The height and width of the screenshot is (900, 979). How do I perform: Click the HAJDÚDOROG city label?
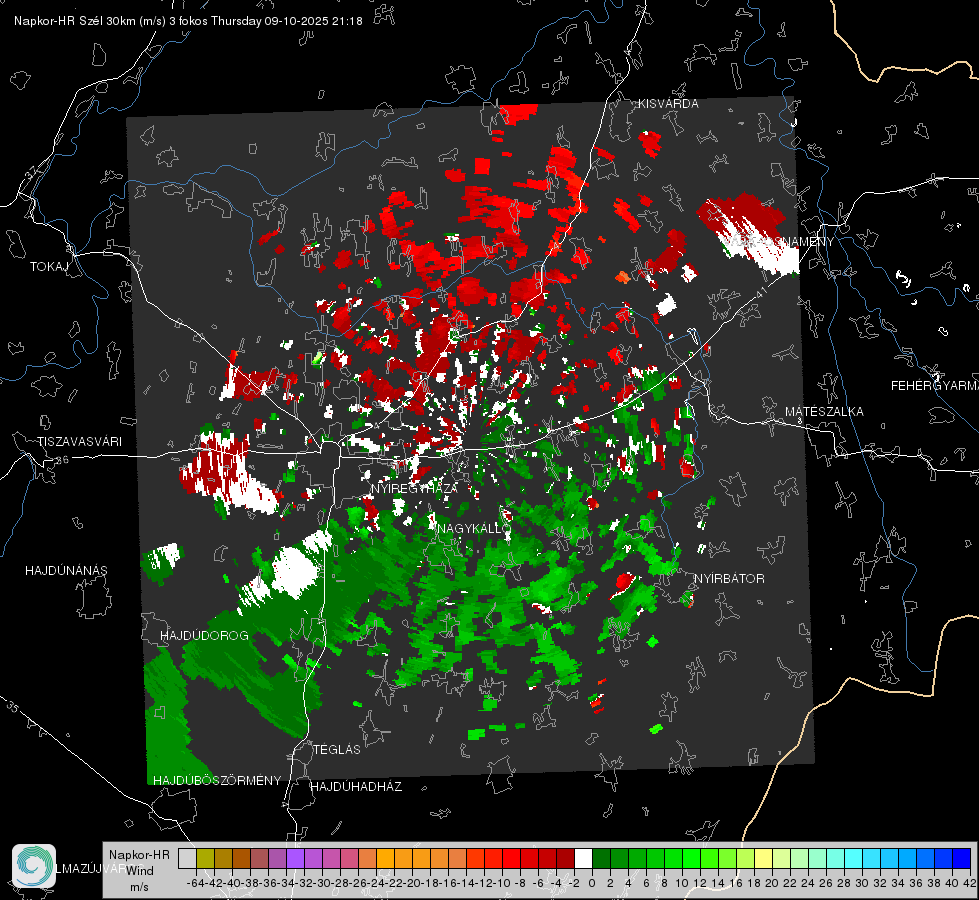click(204, 636)
